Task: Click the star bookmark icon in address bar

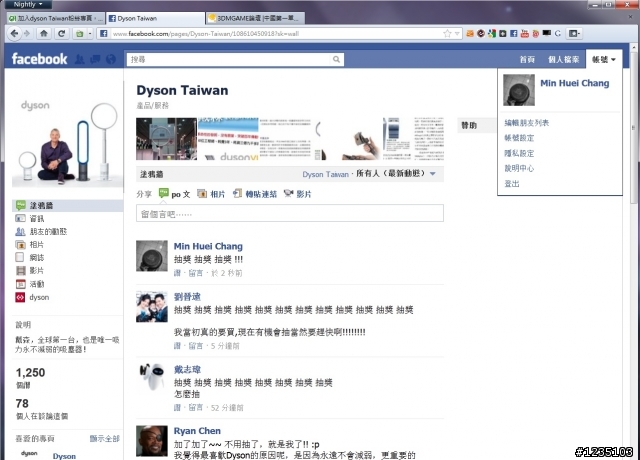Action: pyautogui.click(x=447, y=33)
